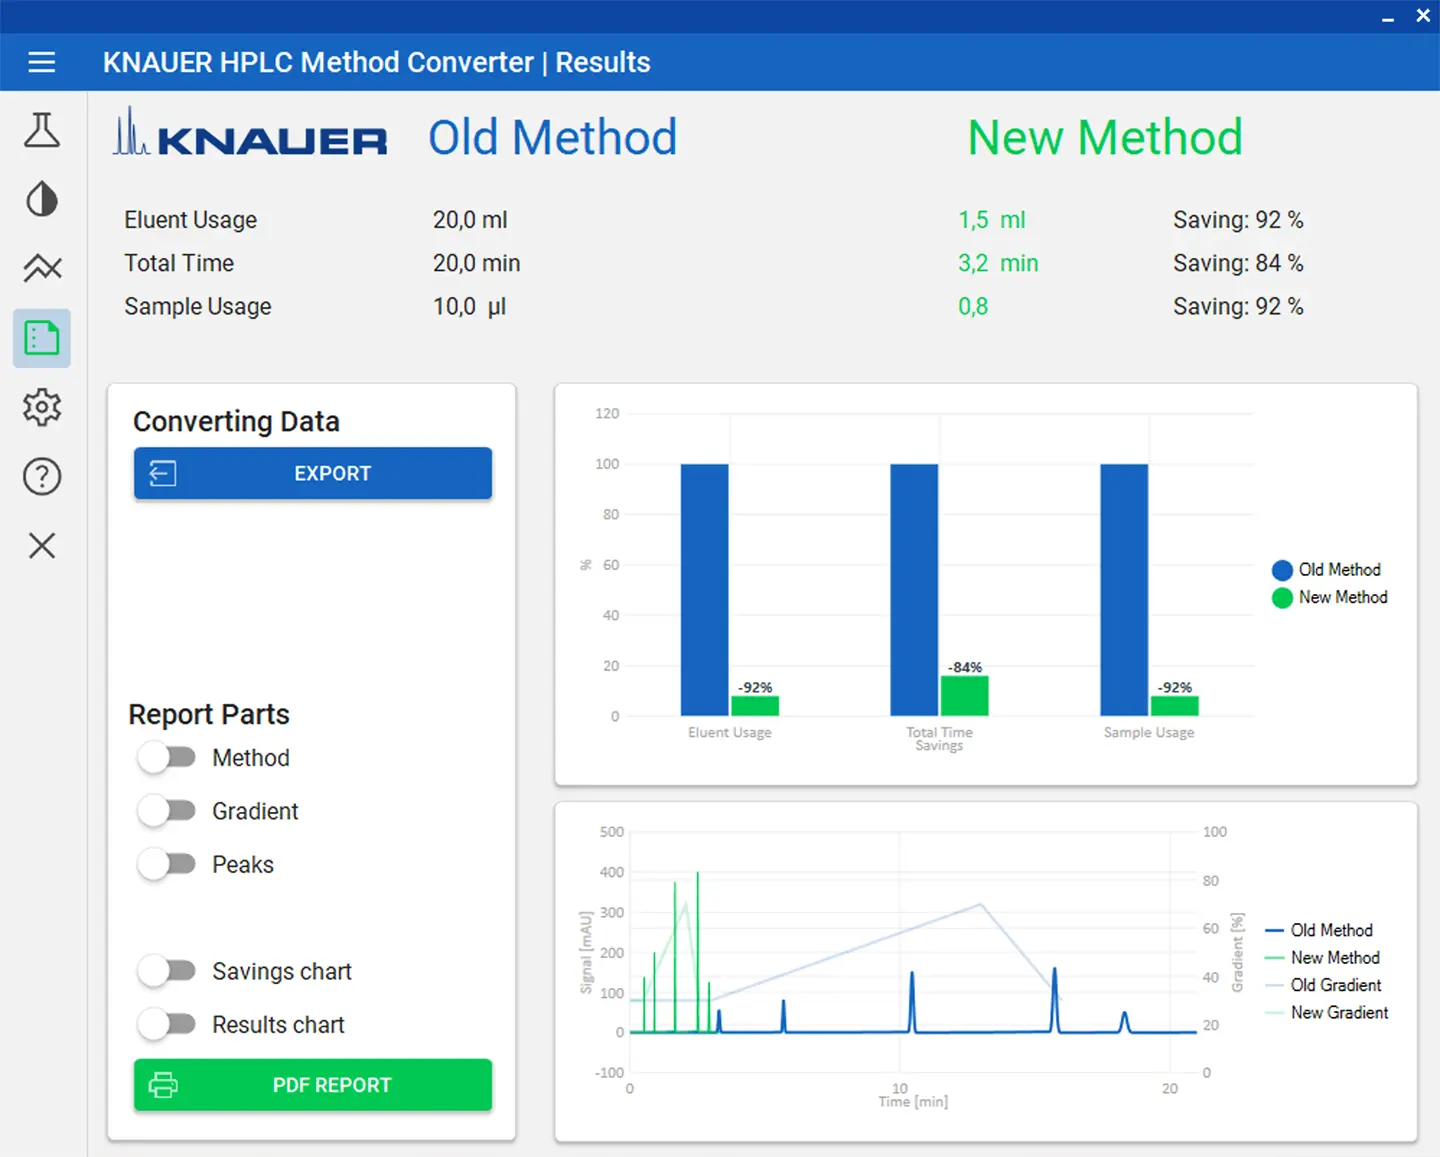Open Help using the question mark icon

[x=41, y=477]
